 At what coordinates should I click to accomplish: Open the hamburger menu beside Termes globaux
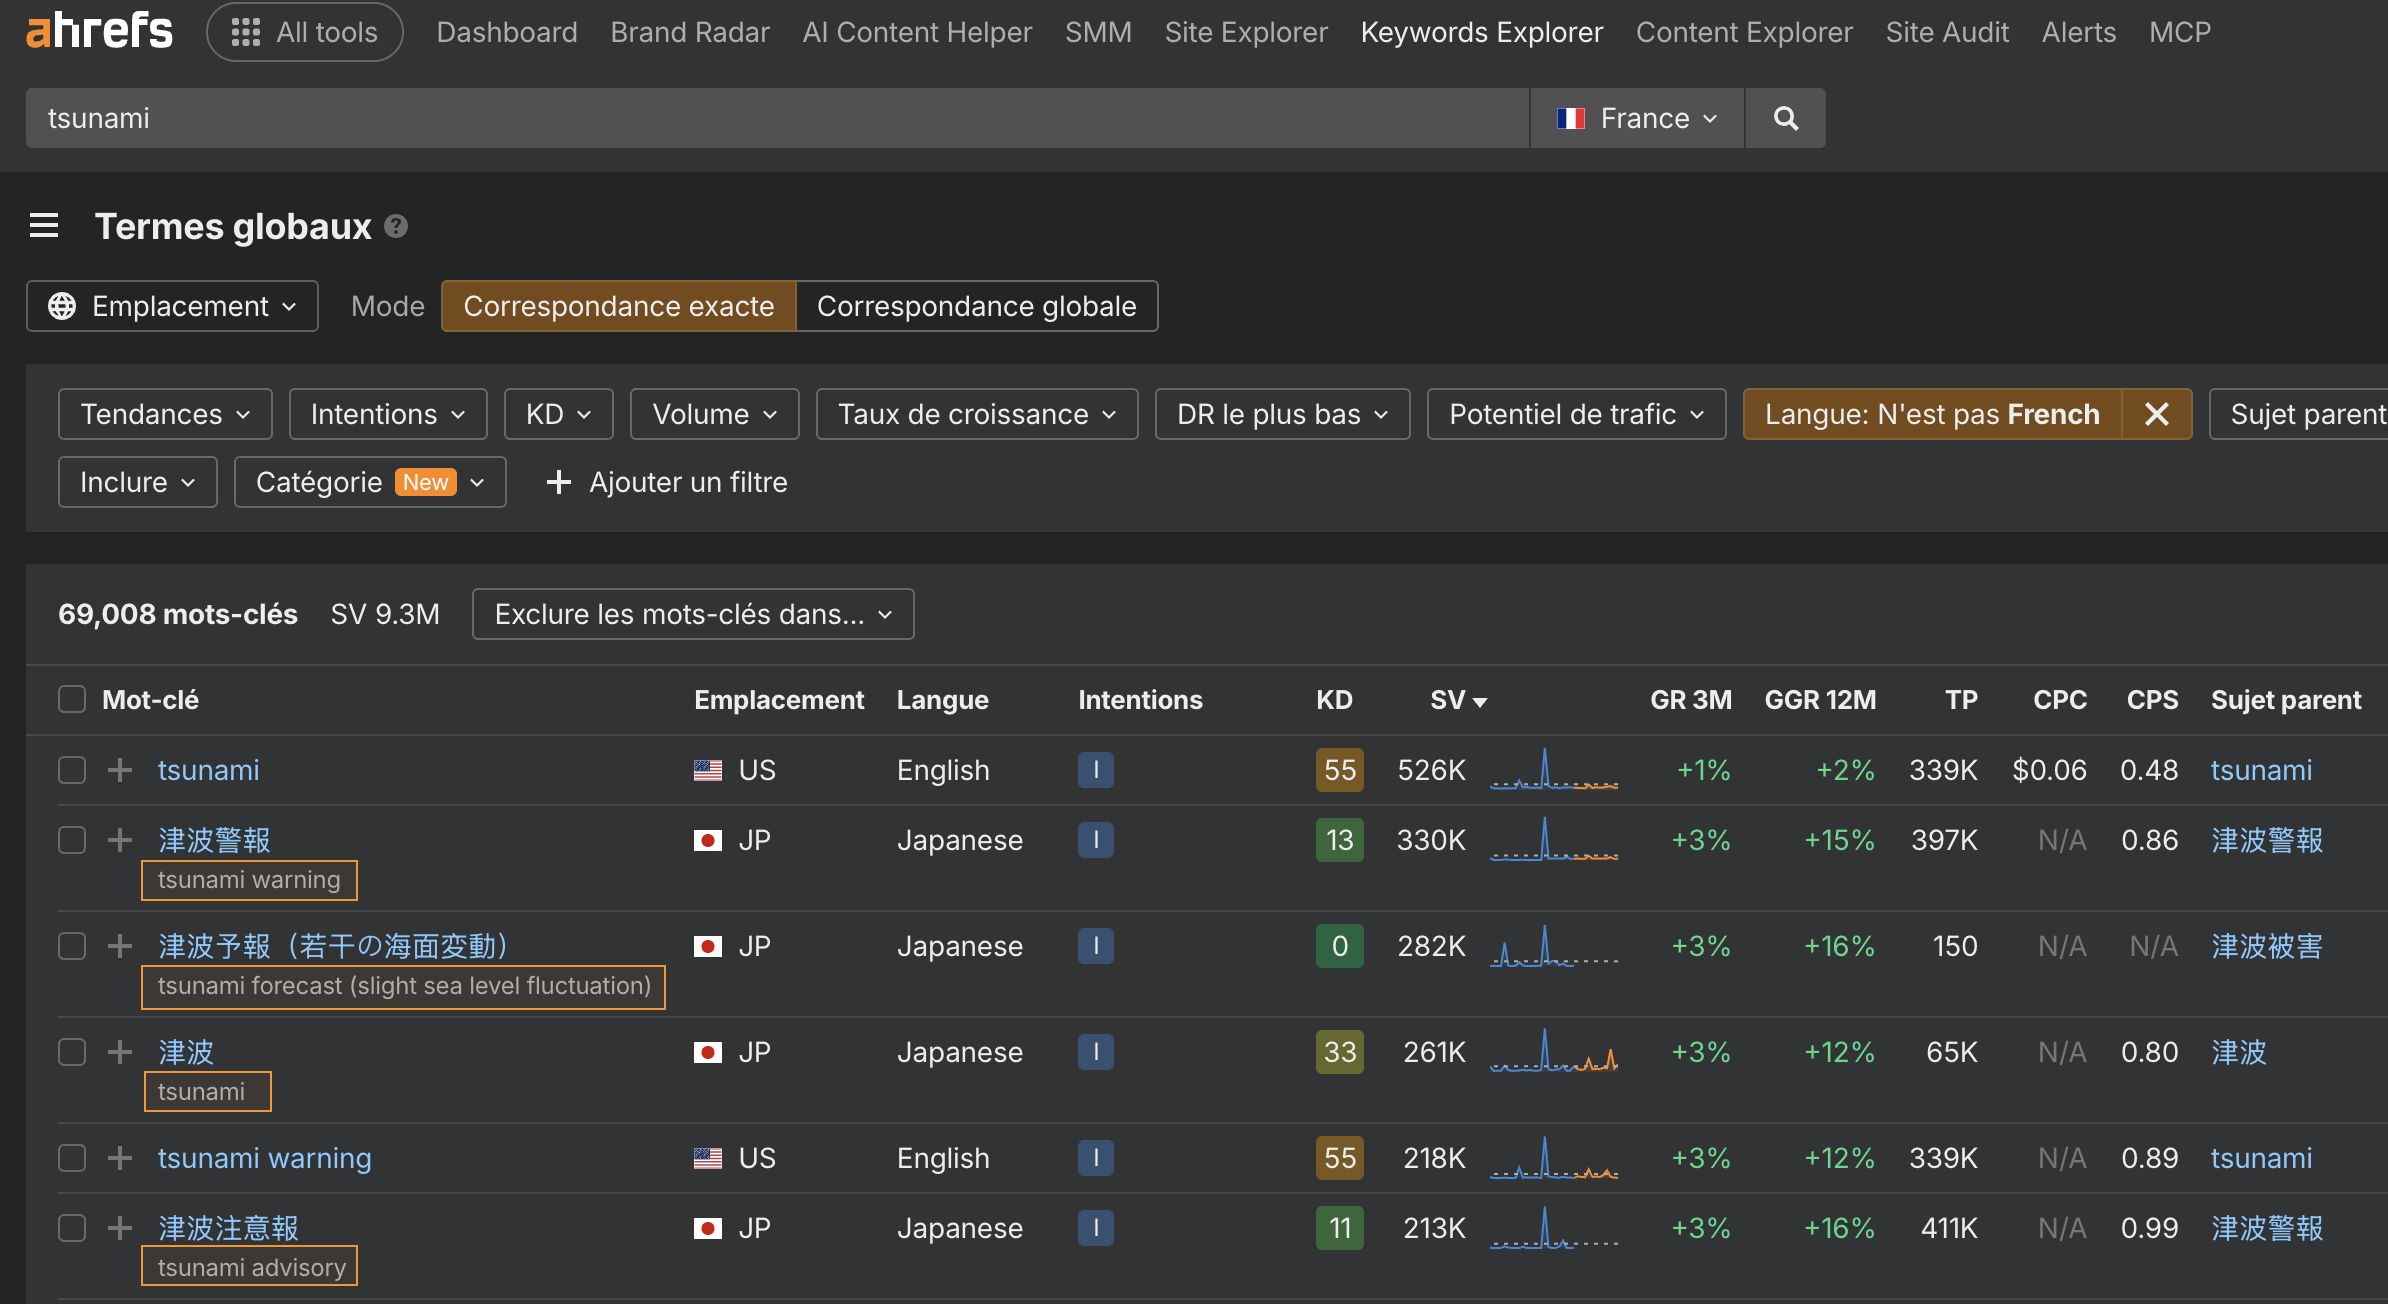click(x=44, y=226)
